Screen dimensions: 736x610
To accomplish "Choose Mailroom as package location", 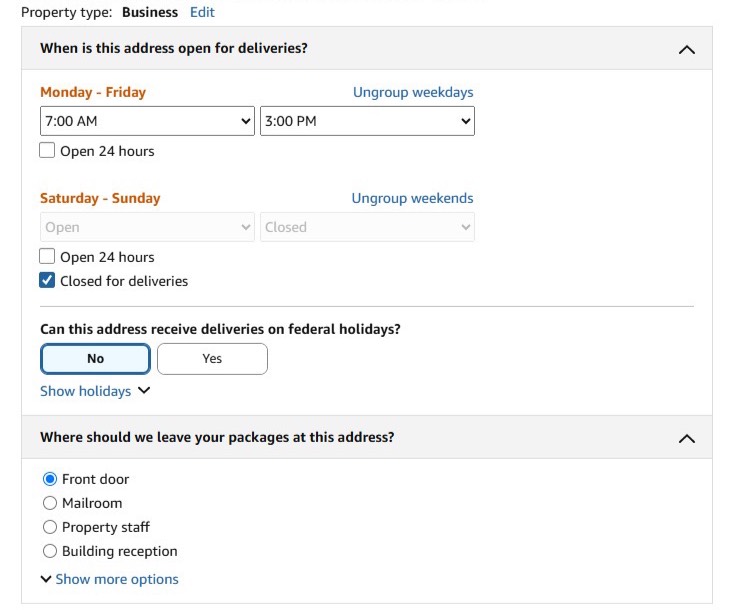I will [x=50, y=503].
